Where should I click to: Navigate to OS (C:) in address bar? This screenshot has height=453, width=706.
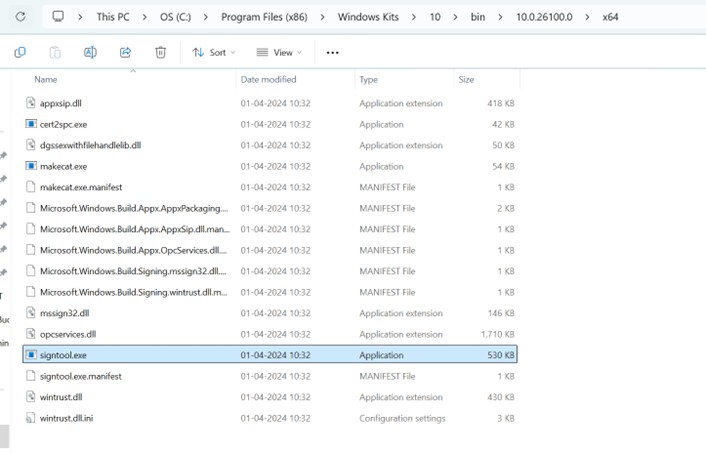(x=175, y=17)
